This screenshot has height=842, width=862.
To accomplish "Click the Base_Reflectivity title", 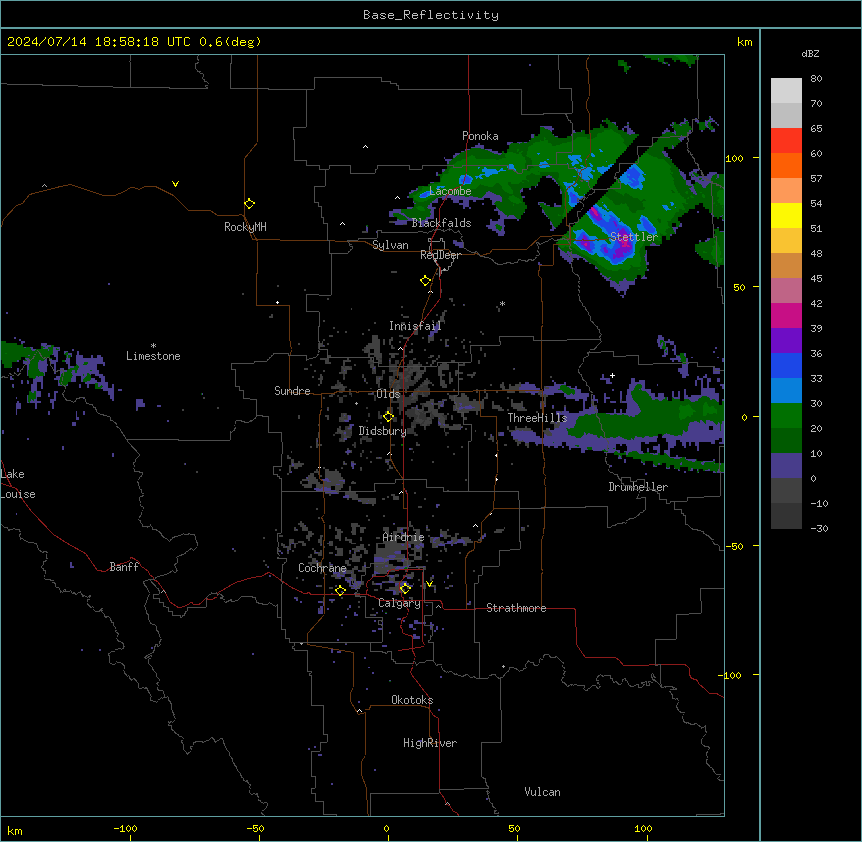I will [431, 15].
